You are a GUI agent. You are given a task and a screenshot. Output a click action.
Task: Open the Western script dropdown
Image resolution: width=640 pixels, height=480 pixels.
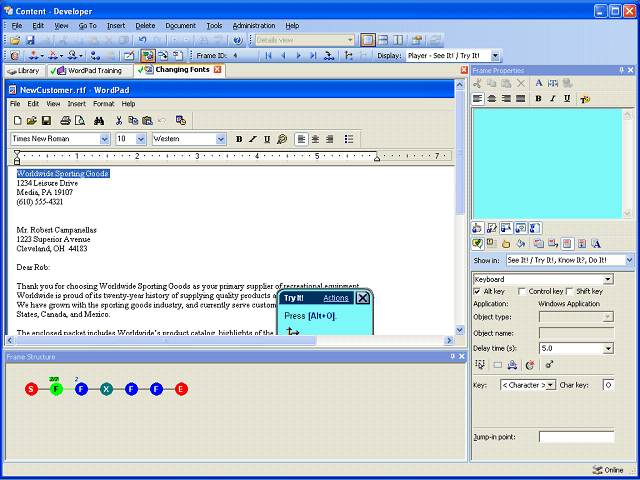tap(221, 139)
